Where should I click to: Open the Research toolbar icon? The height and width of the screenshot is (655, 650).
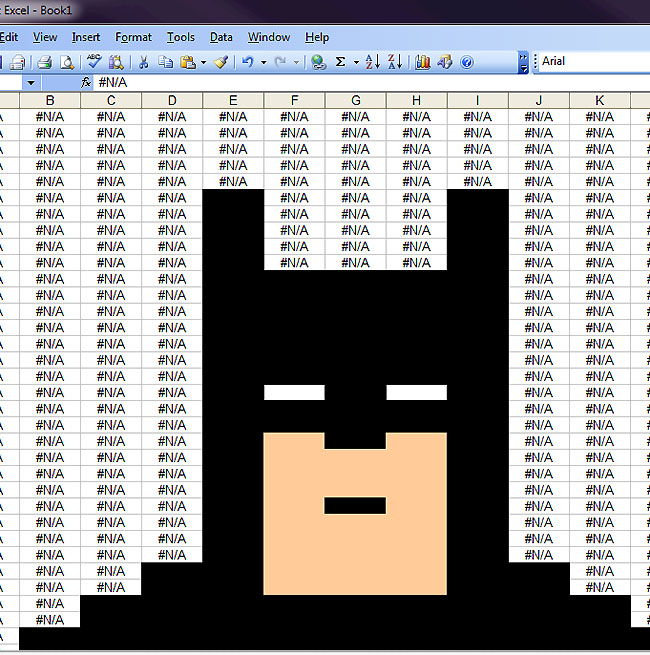pos(116,63)
